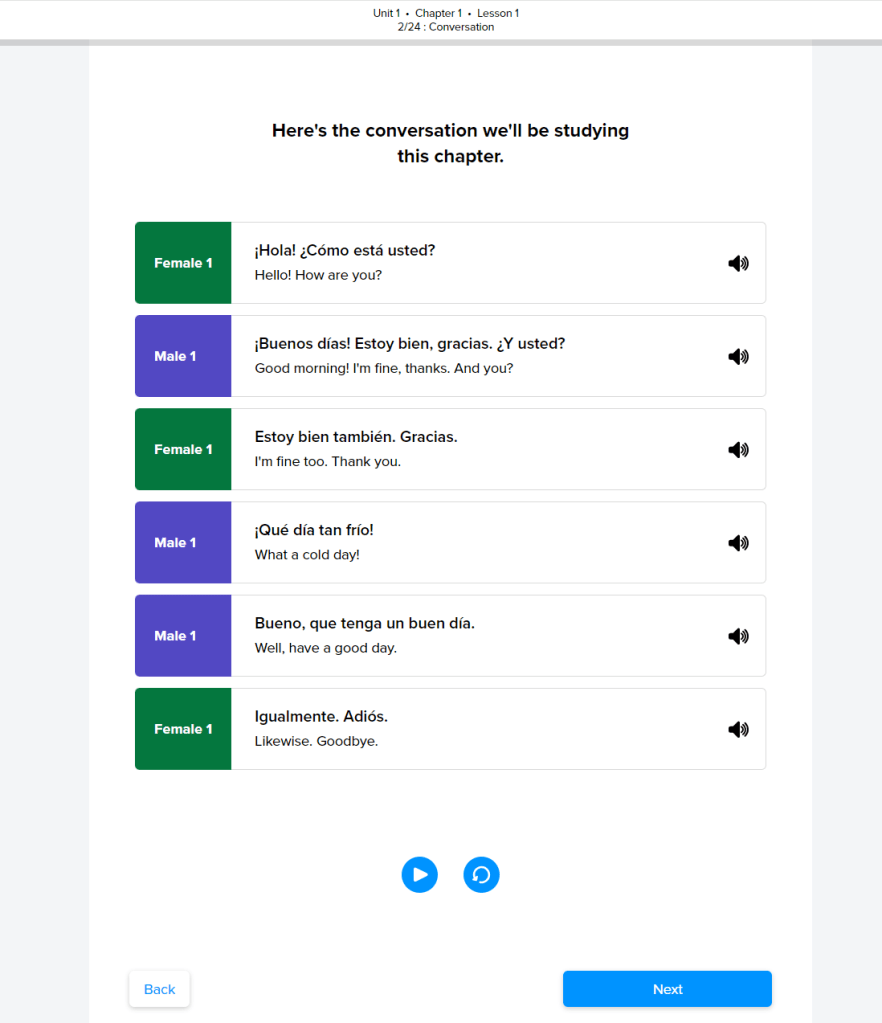Play audio for "¡Hola! ¿Cómo está usted?"
This screenshot has height=1023, width=882.
pyautogui.click(x=738, y=264)
